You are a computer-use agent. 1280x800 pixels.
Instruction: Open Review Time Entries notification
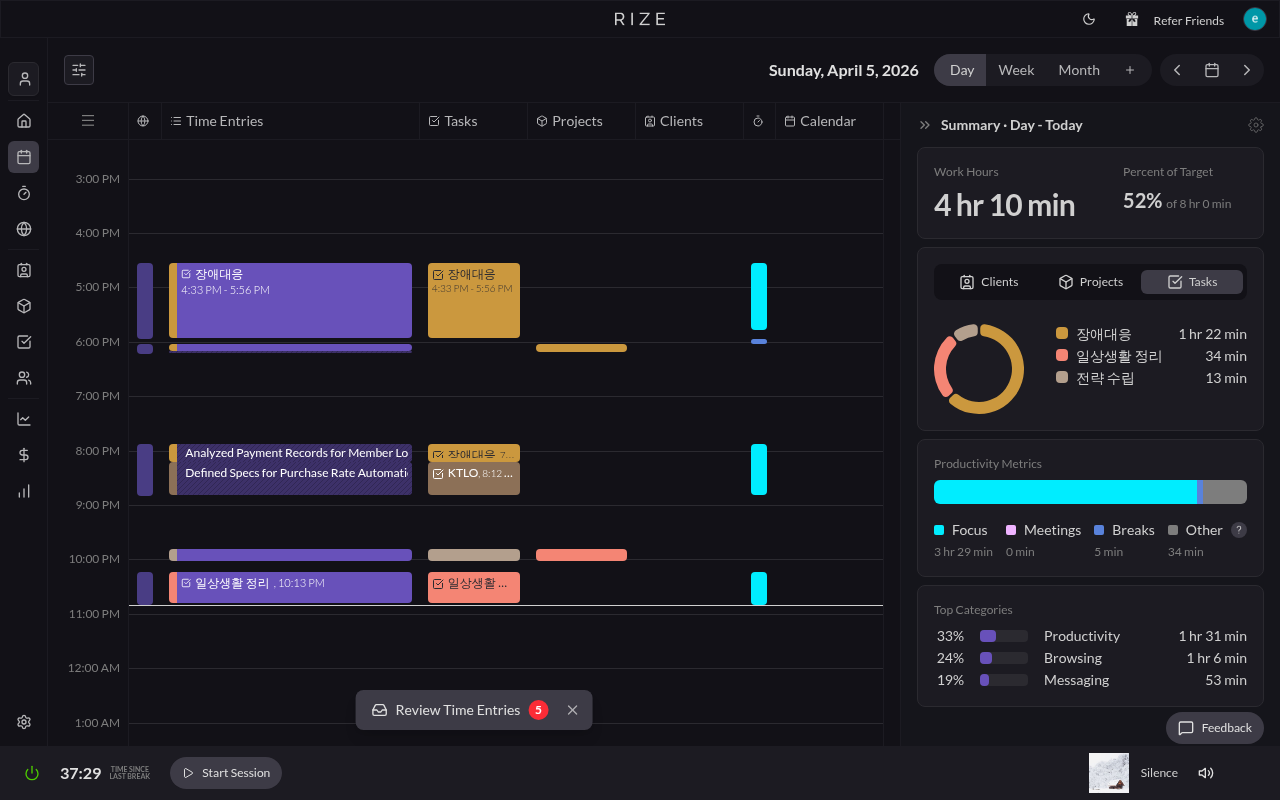point(458,710)
